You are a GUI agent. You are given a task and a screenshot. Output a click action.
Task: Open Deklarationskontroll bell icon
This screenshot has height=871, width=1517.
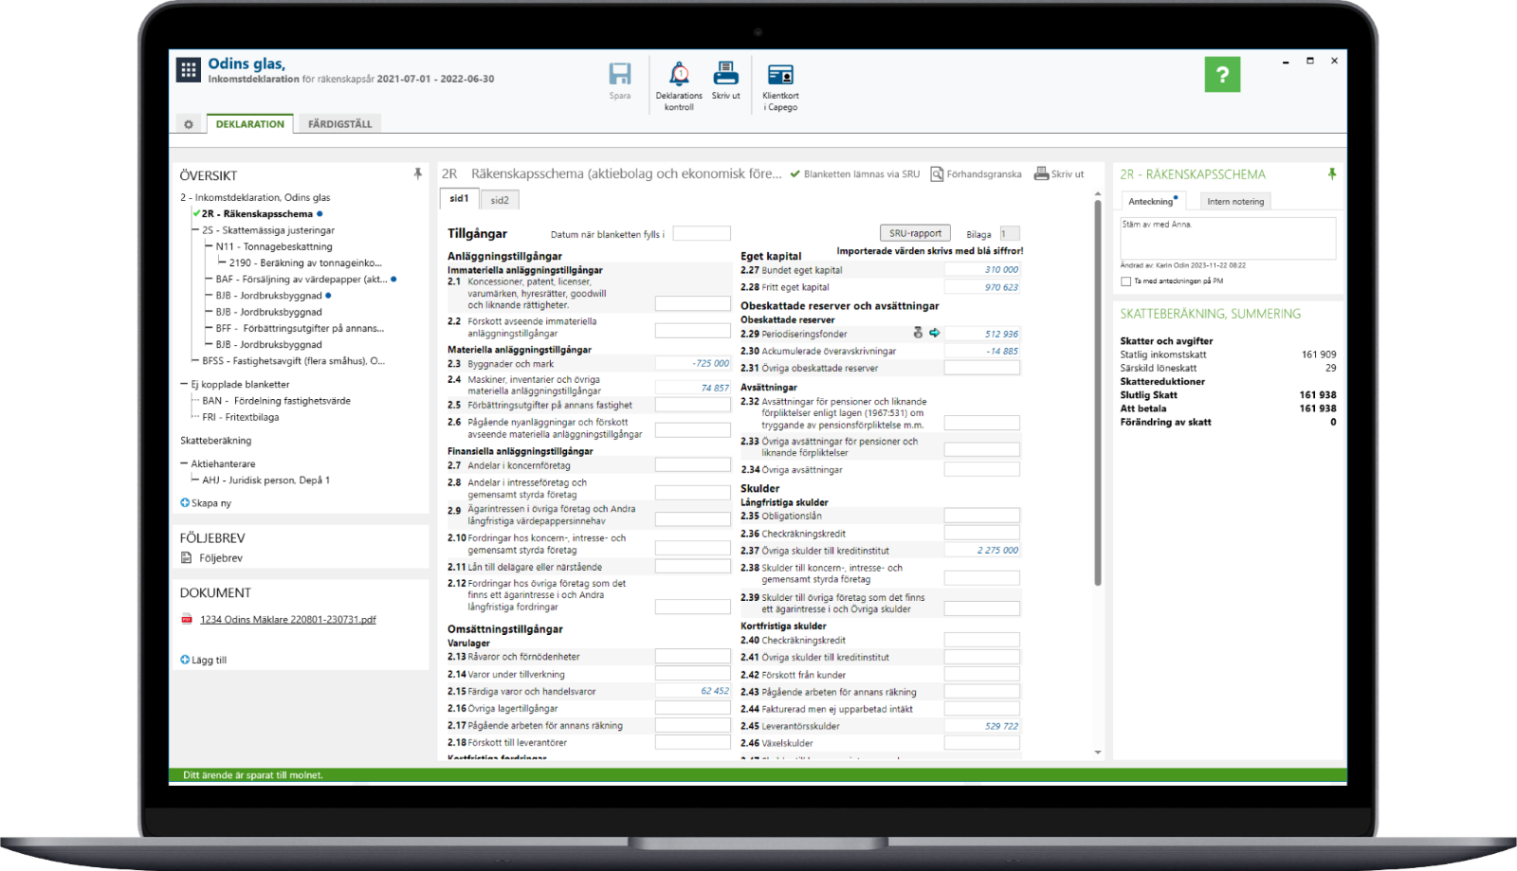679,74
